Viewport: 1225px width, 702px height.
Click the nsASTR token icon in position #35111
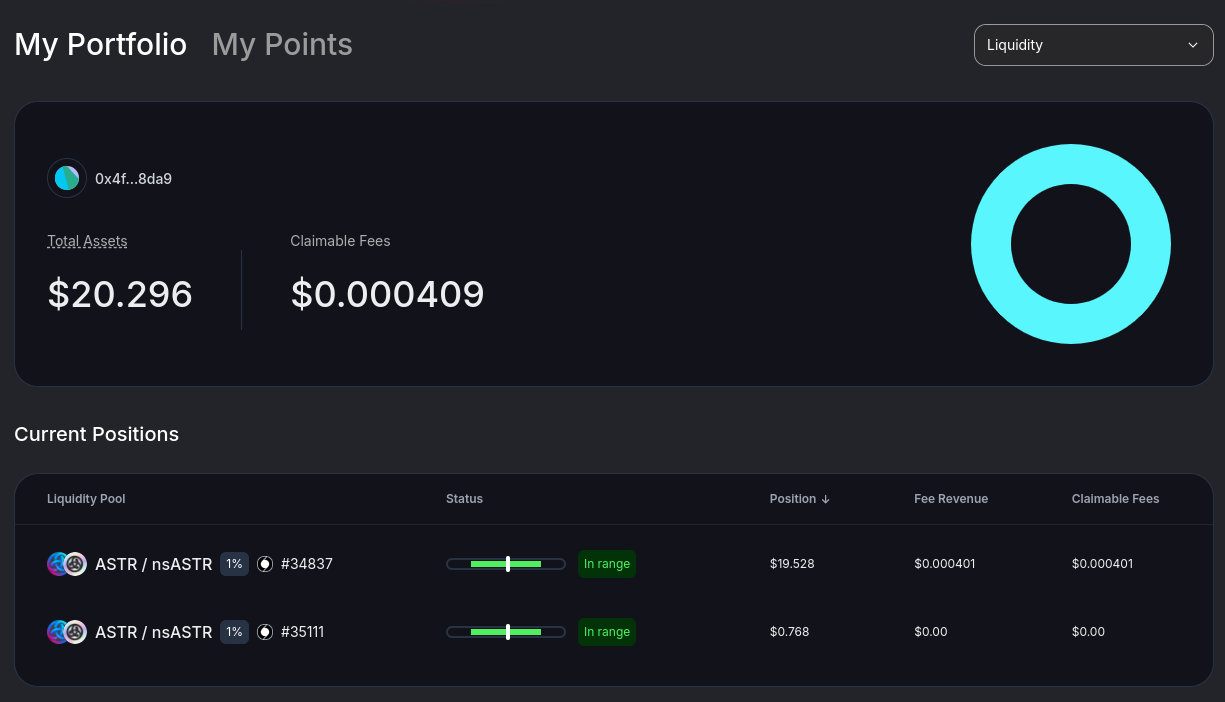pyautogui.click(x=76, y=632)
